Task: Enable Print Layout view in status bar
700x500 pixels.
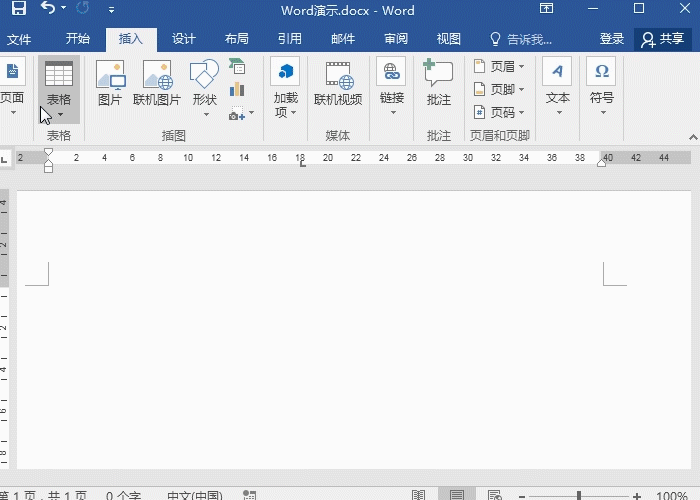Action: (456, 495)
